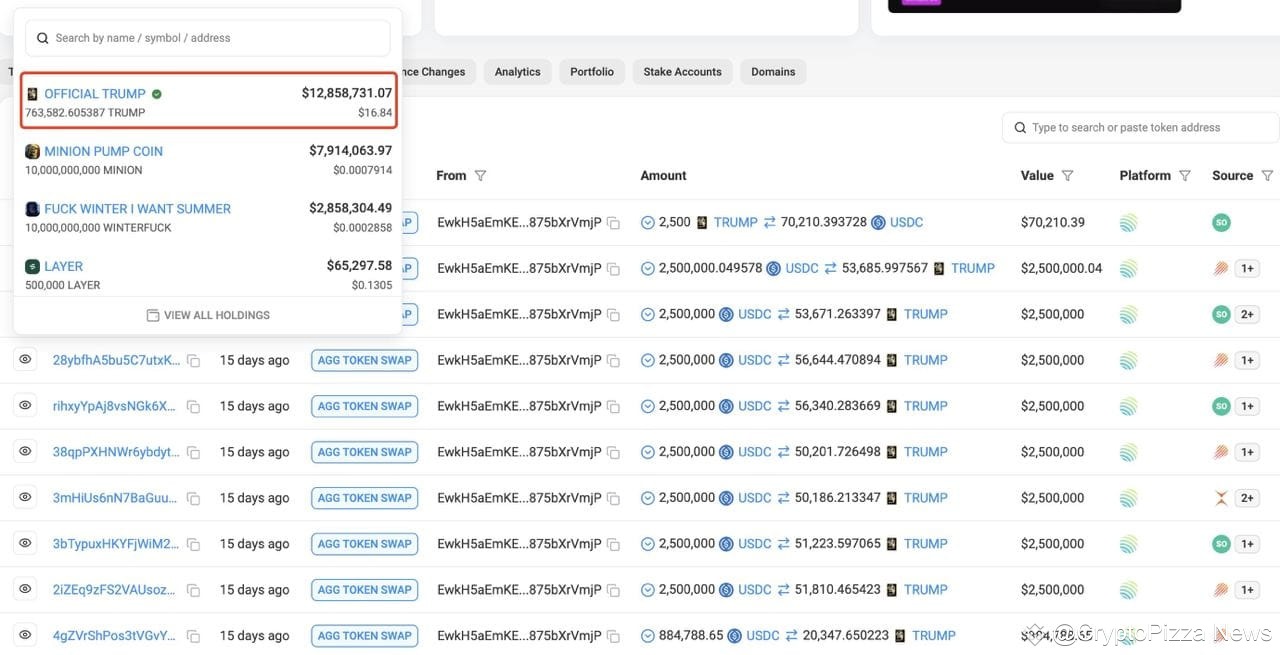Image resolution: width=1280 pixels, height=655 pixels.
Task: Toggle eye icon for 4gZVrShPos3tVGvY row
Action: click(x=25, y=635)
